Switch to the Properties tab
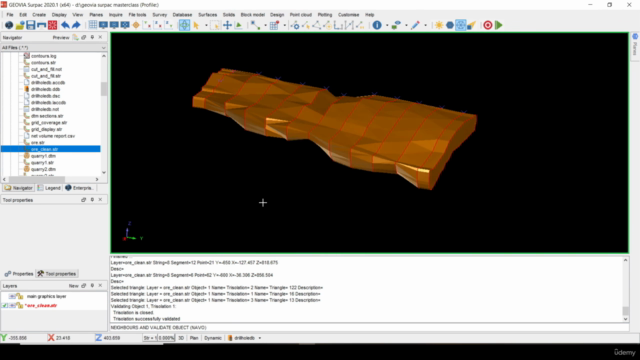Screen dimensions: 640x360 pos(19,273)
